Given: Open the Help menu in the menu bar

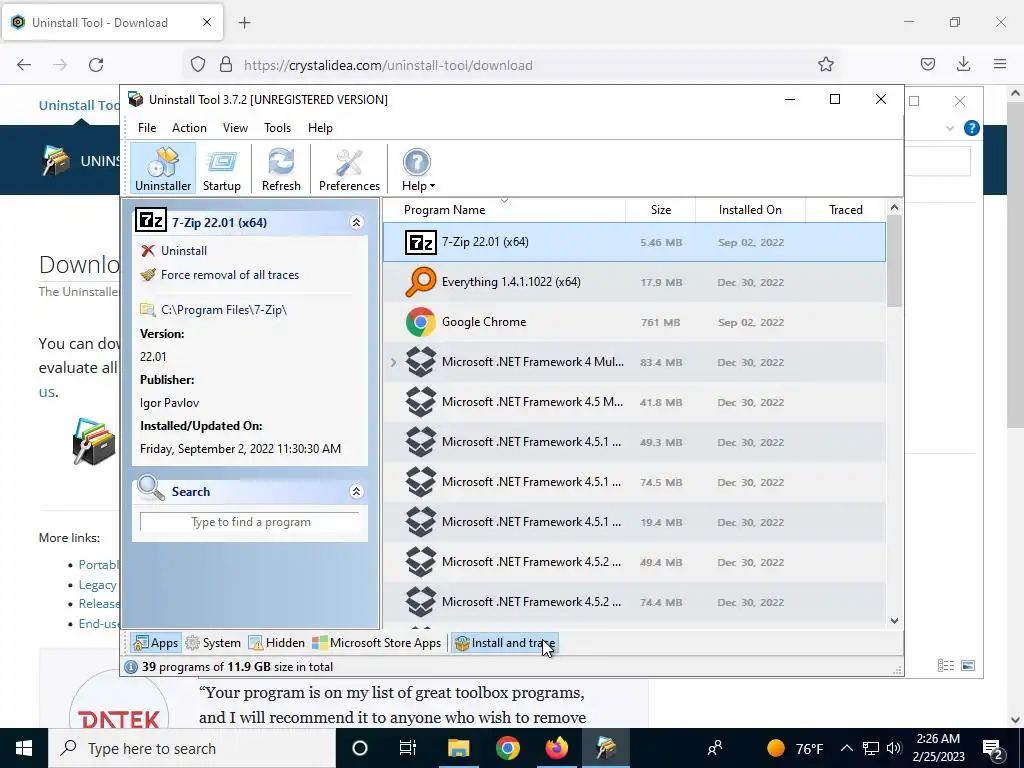Looking at the screenshot, I should click(x=320, y=128).
